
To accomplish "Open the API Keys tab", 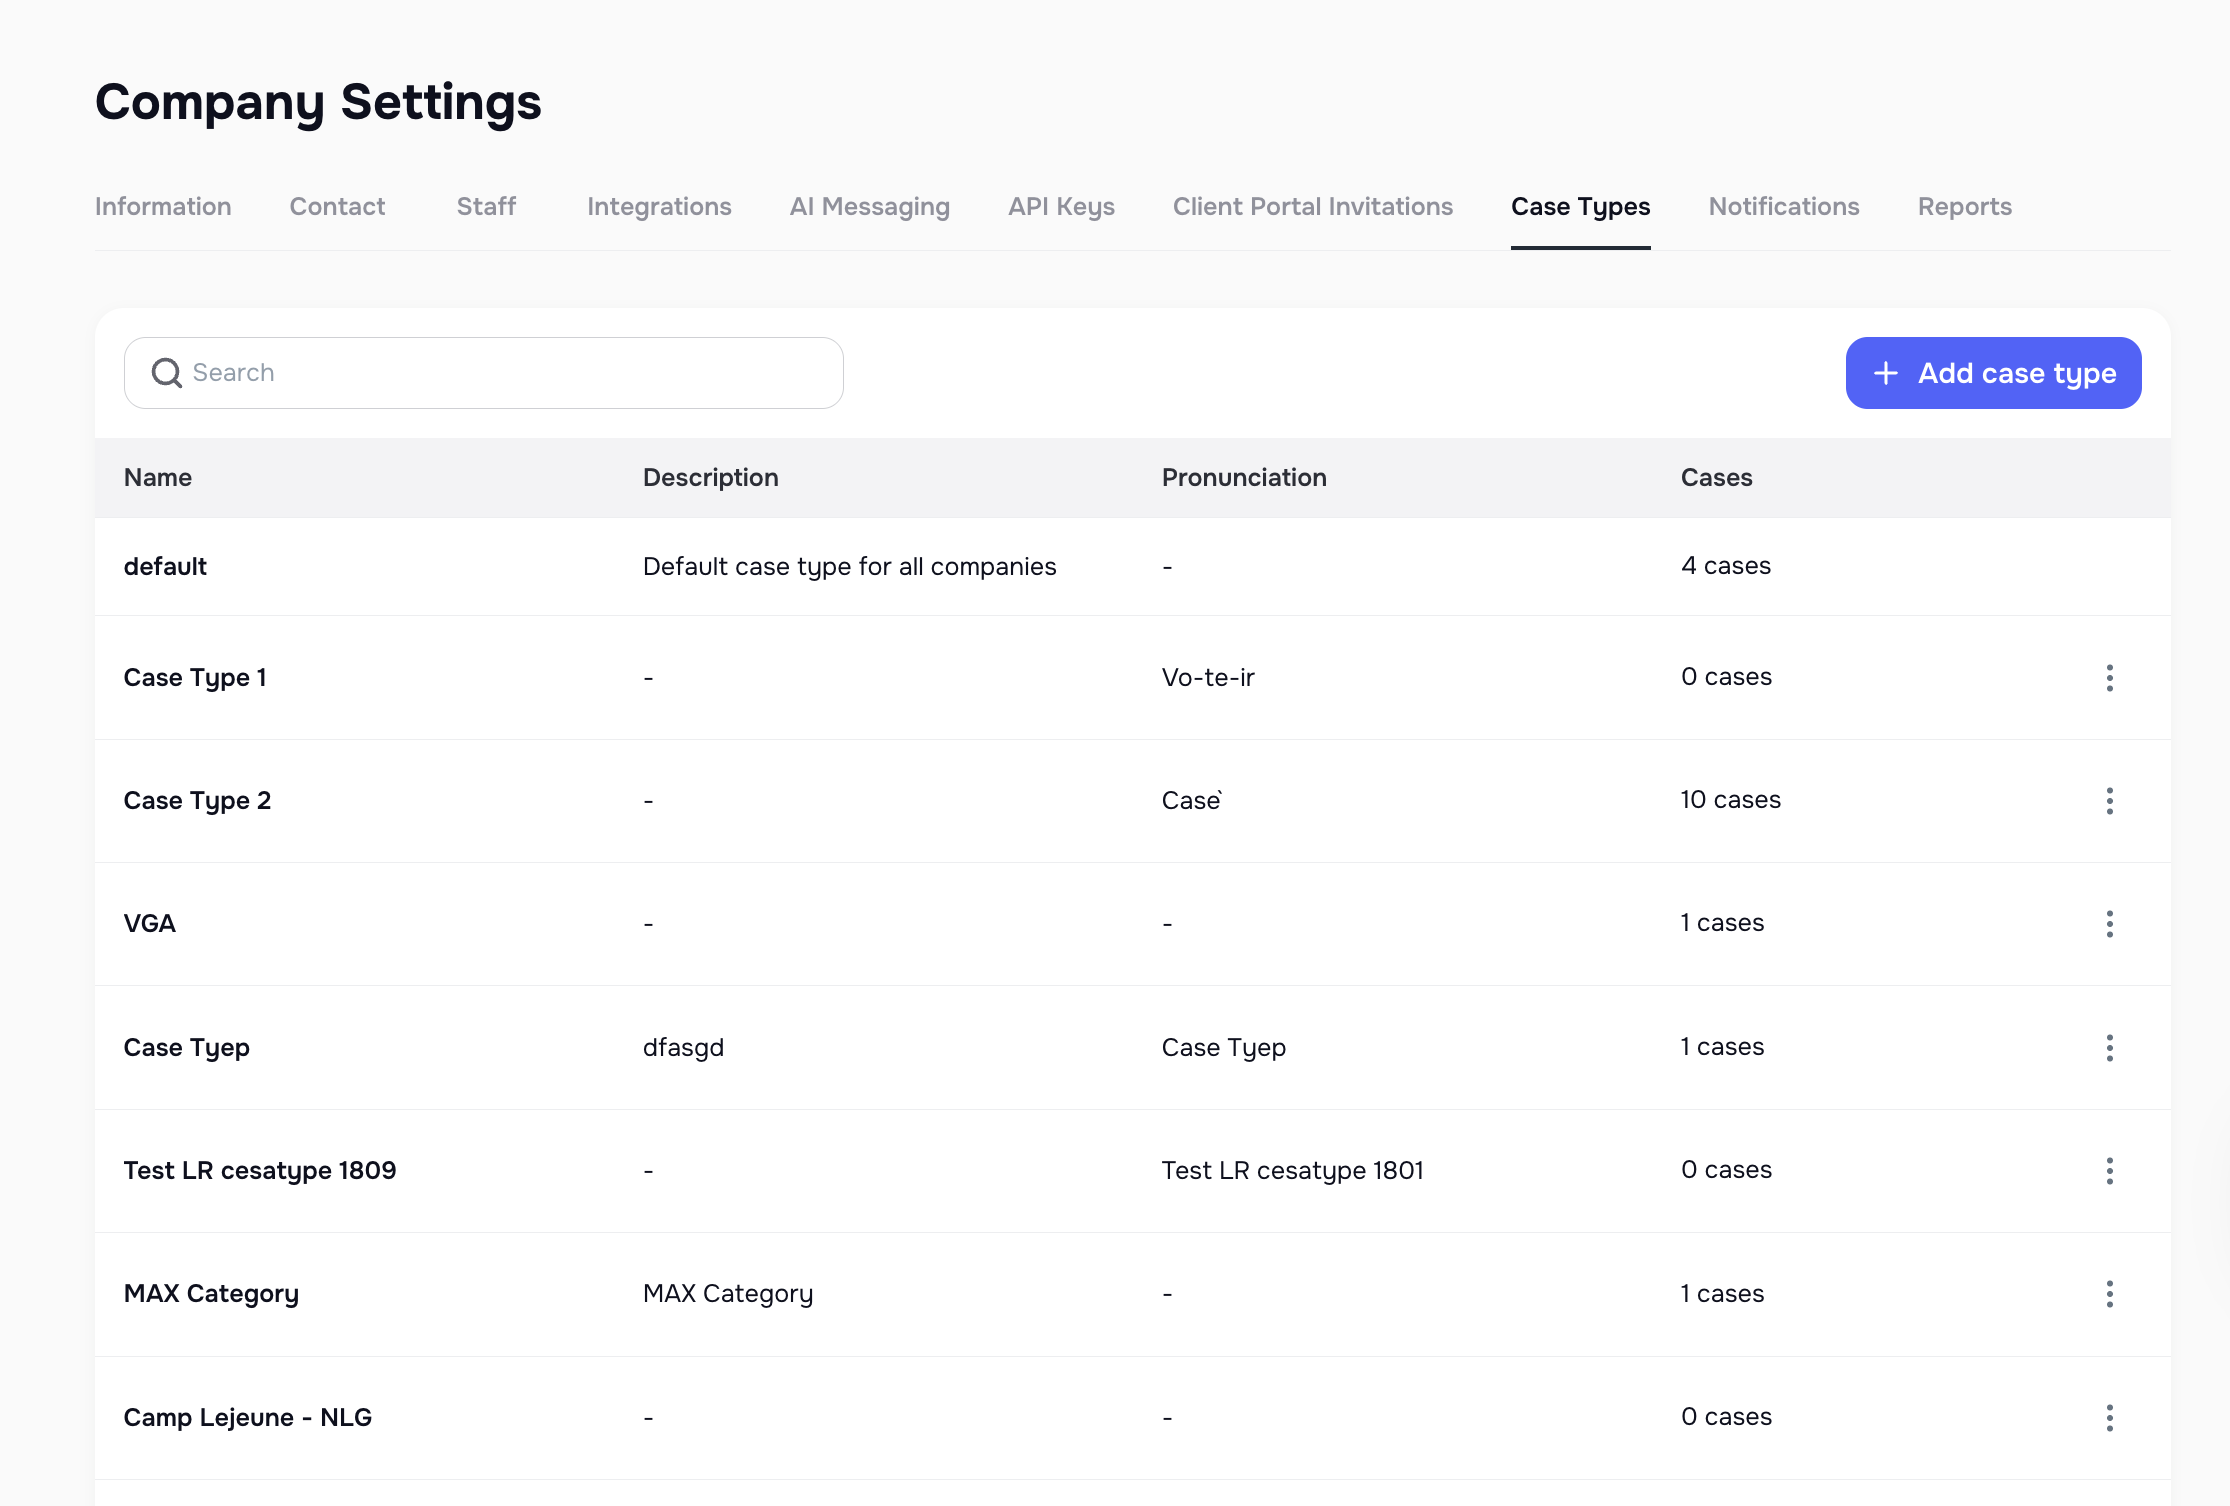I will [x=1060, y=207].
